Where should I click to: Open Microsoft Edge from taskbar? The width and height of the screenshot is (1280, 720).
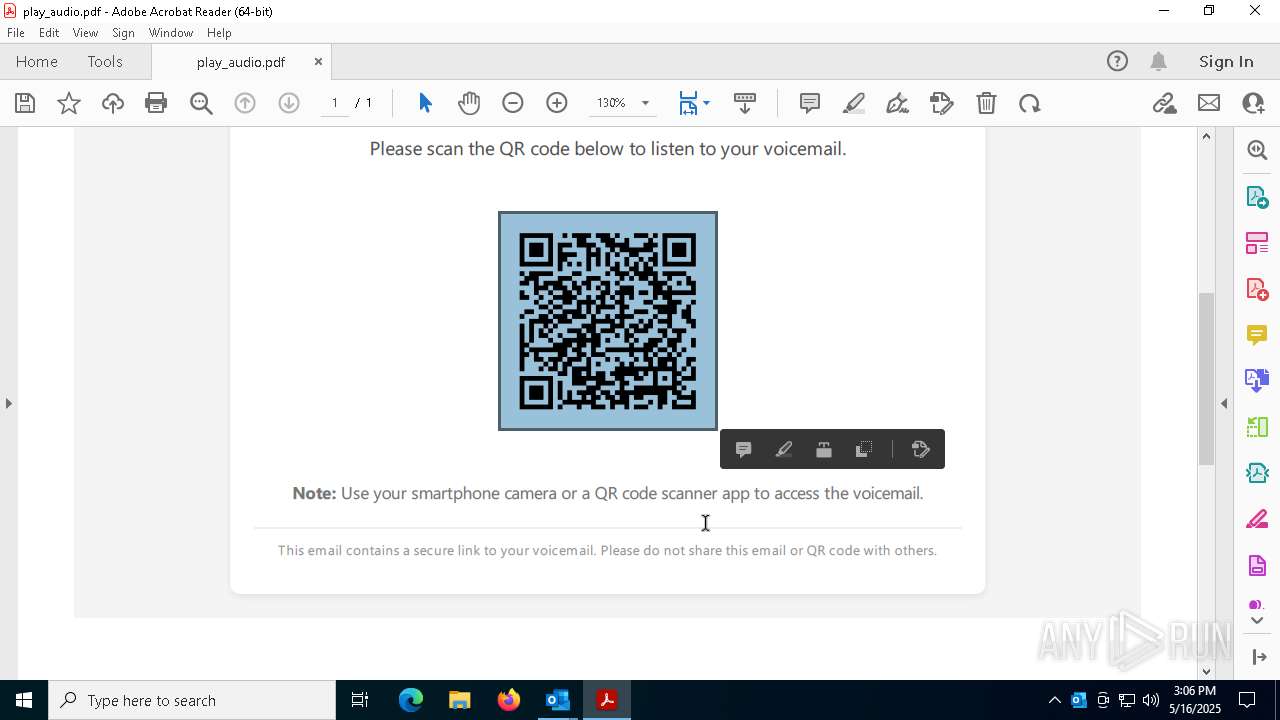point(411,700)
